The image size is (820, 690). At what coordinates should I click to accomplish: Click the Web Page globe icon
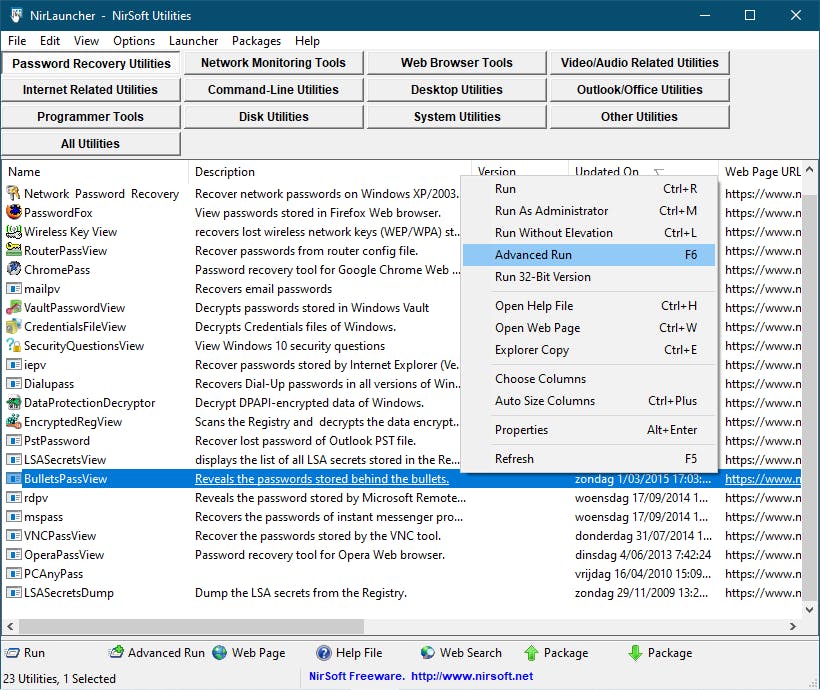pyautogui.click(x=220, y=653)
